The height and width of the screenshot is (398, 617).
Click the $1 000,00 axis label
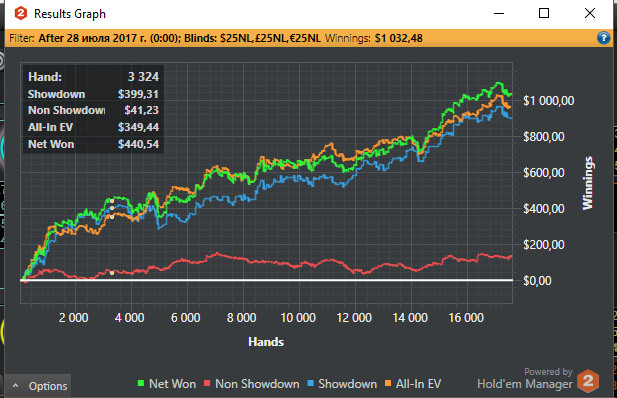coord(549,101)
